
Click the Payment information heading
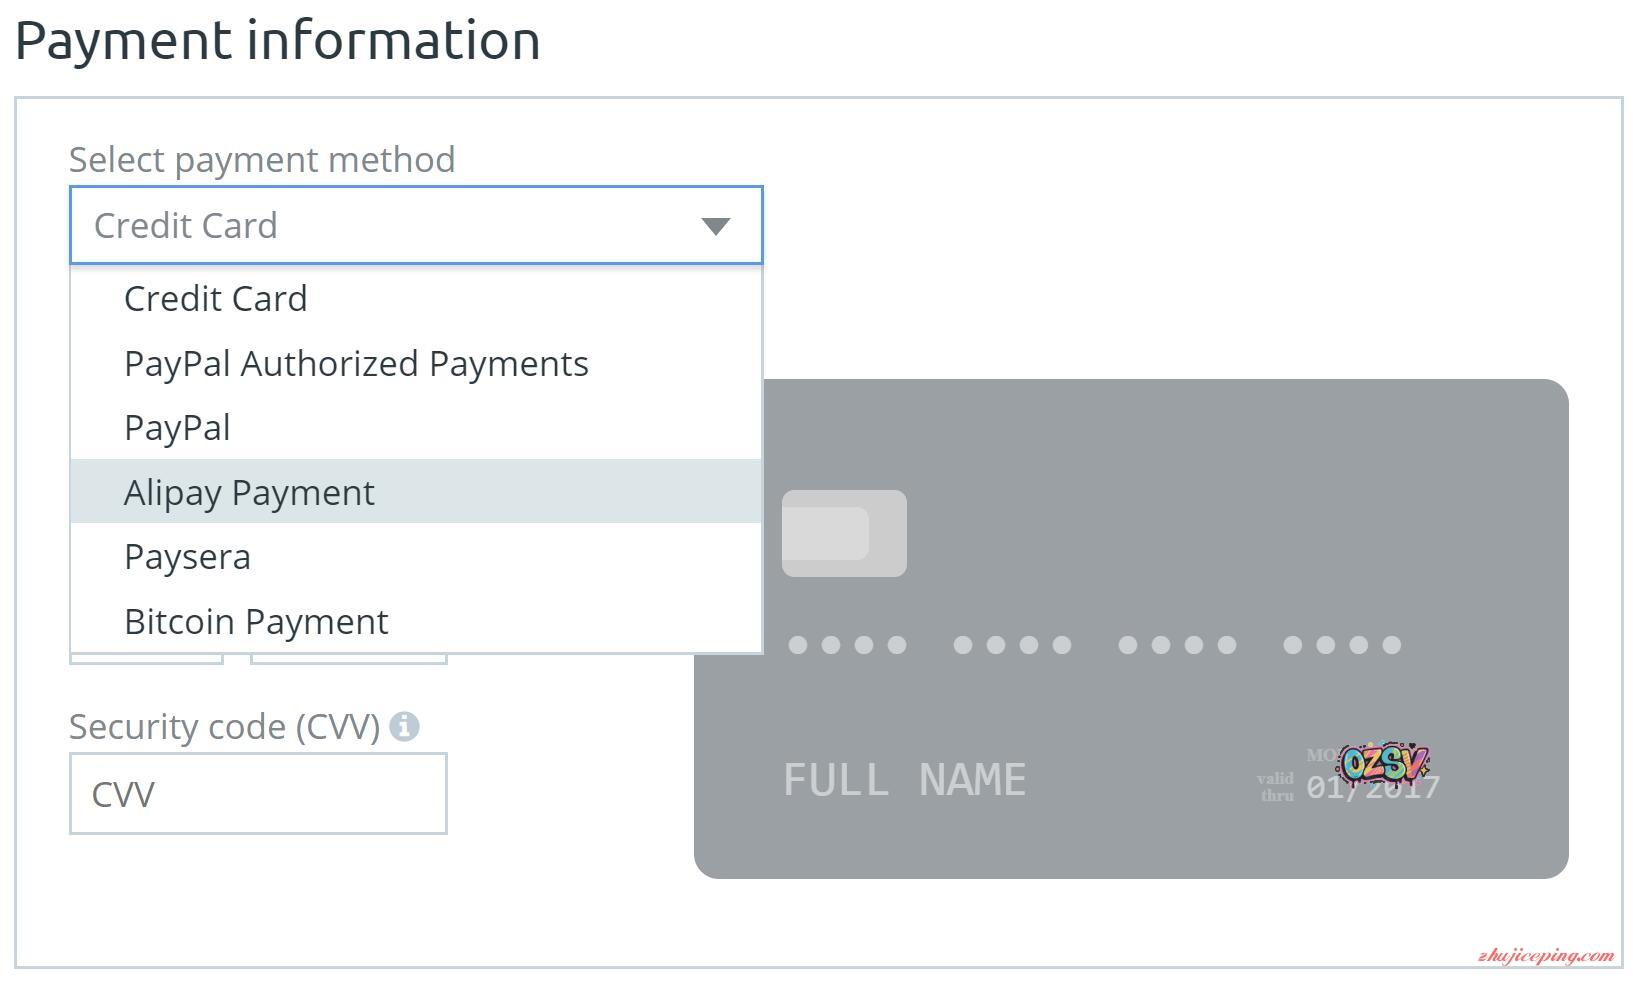[x=278, y=41]
